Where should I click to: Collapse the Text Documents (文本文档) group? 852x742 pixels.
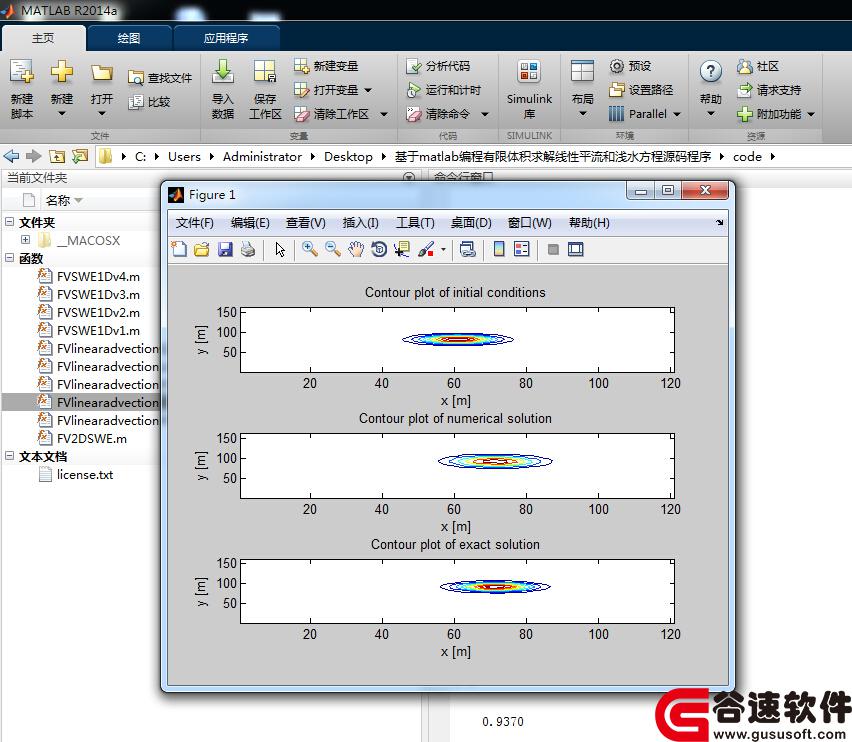9,456
